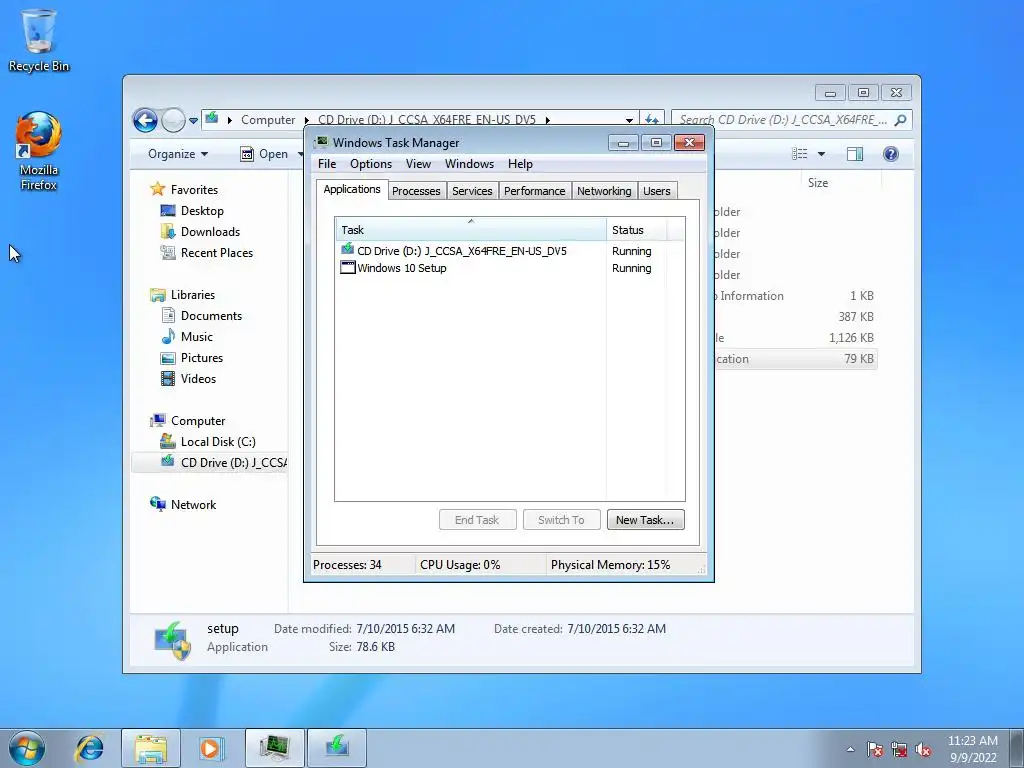Toggle the preview pane icon
The width and height of the screenshot is (1024, 768).
855,154
